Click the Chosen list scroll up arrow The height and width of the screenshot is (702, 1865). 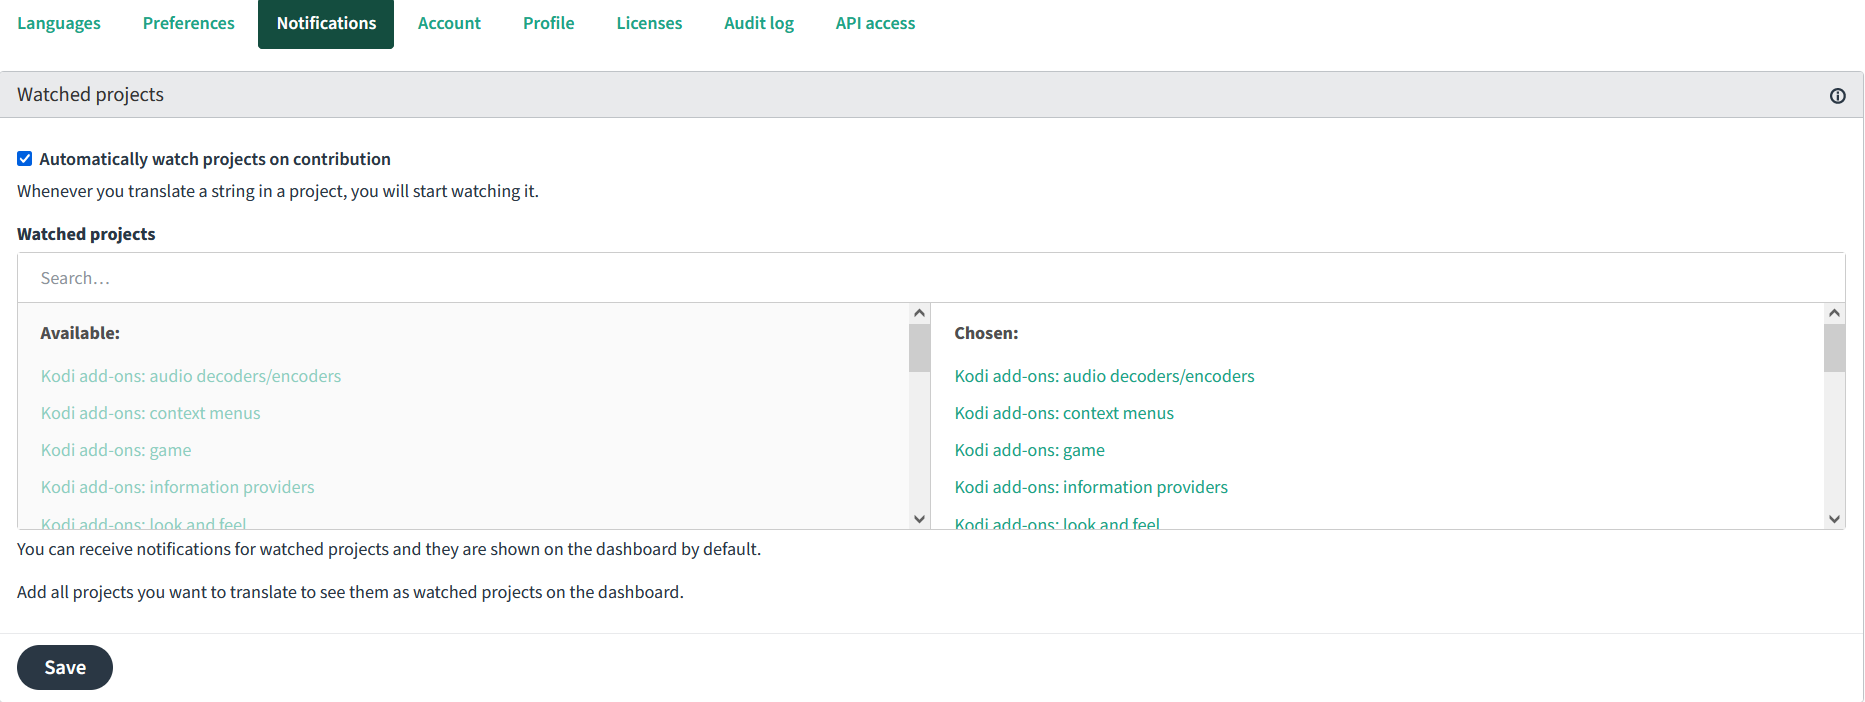1834,313
